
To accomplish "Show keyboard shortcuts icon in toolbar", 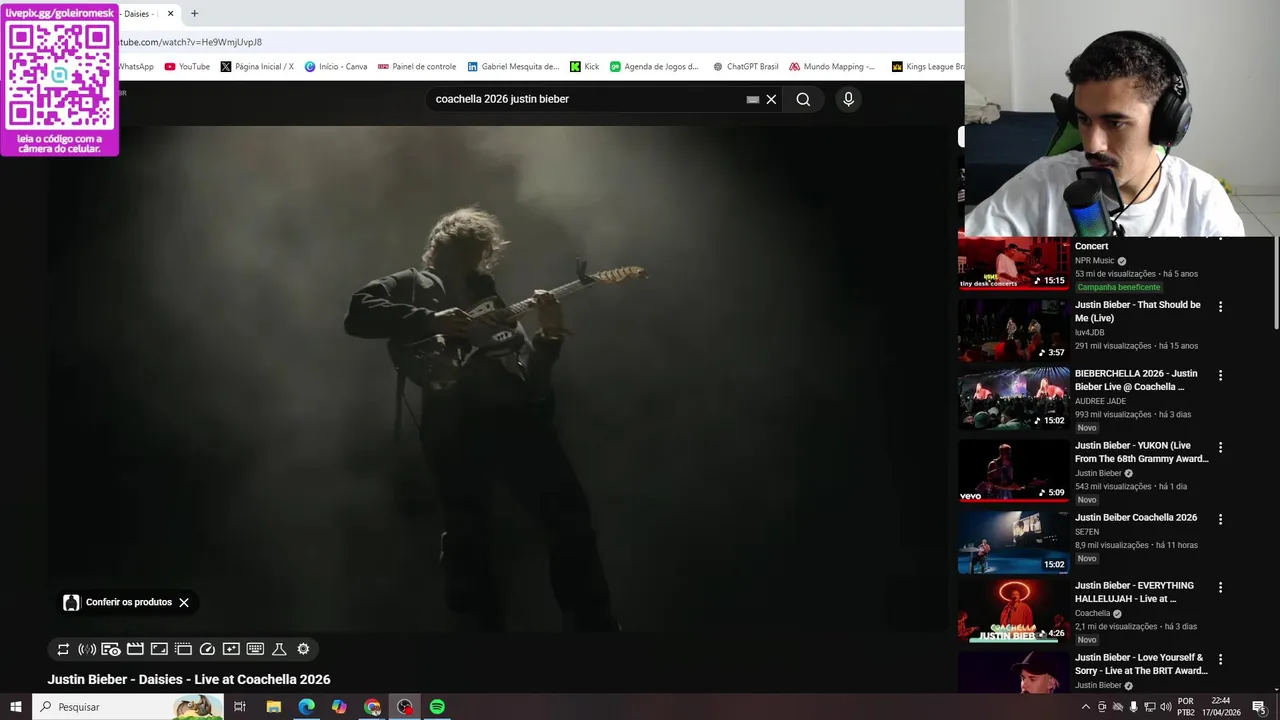I will pyautogui.click(x=255, y=649).
